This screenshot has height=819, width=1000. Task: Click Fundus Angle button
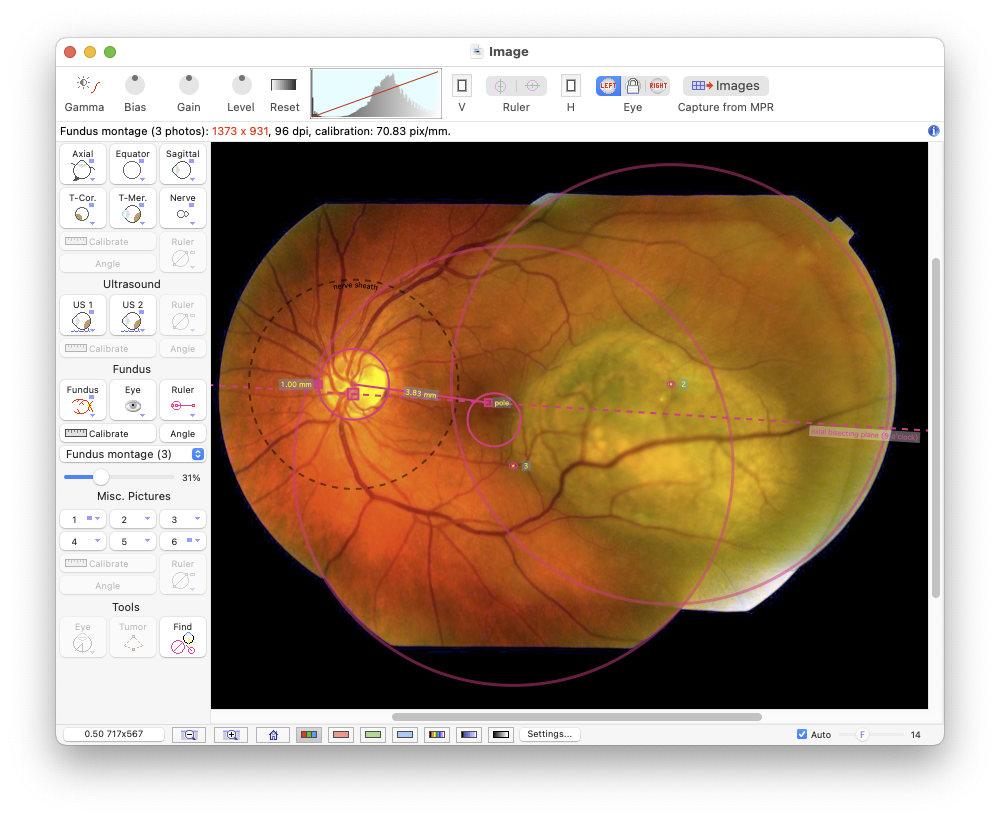[x=182, y=434]
